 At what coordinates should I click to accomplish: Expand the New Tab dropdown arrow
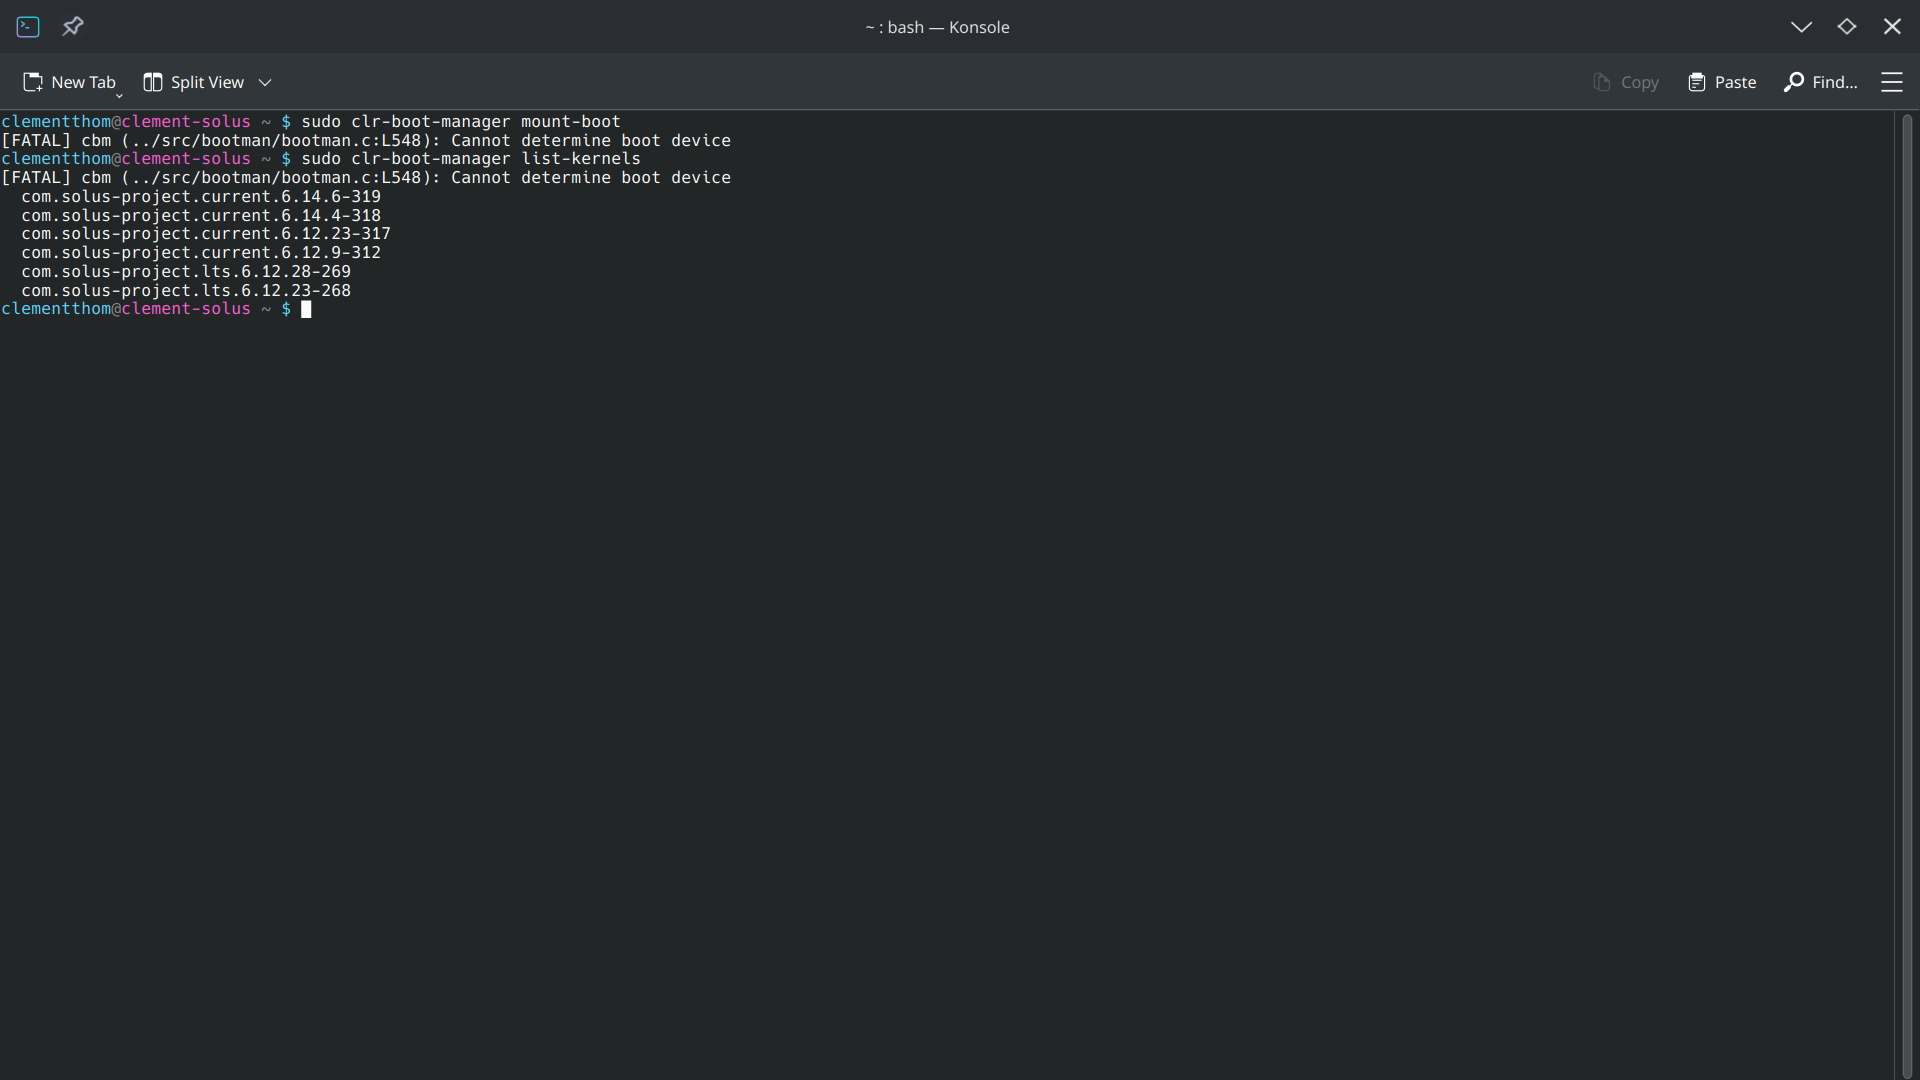(x=119, y=94)
